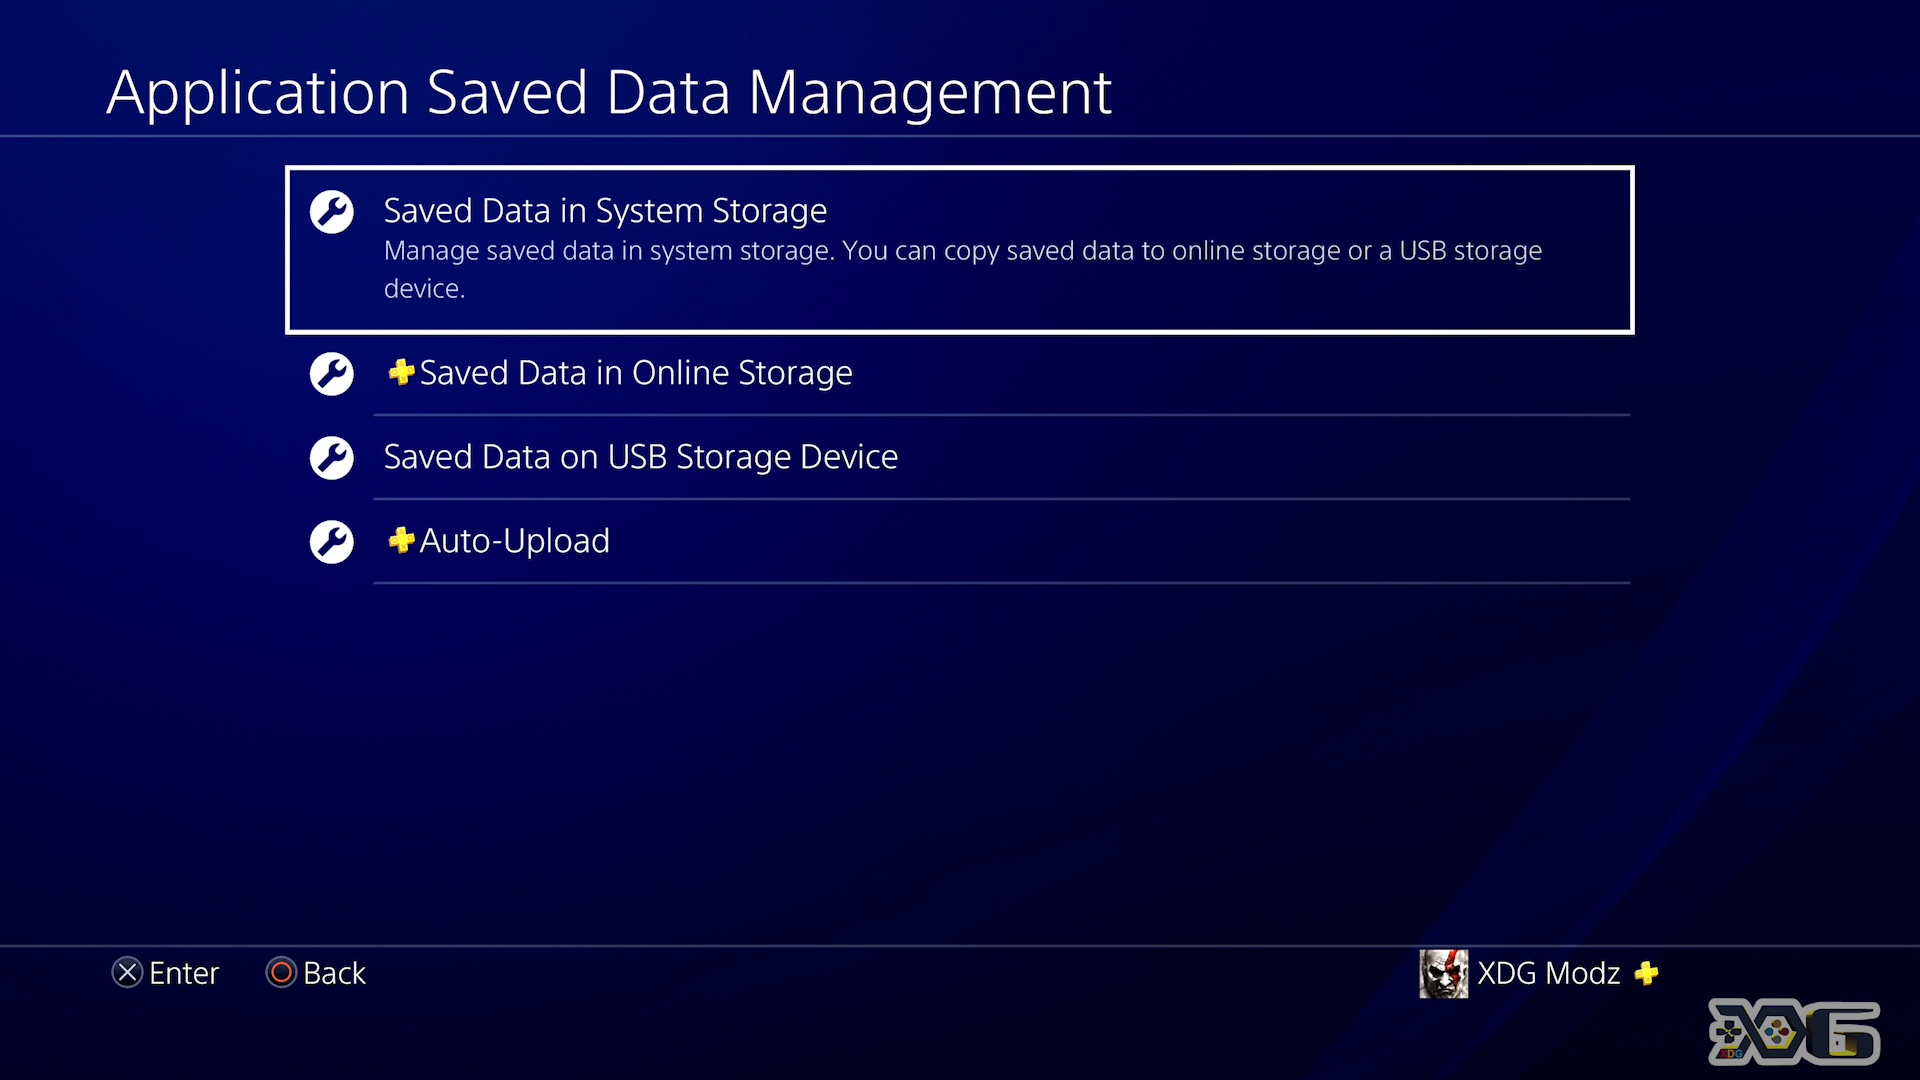Click the XDG controller logo watermark
This screenshot has height=1080, width=1920.
click(x=1794, y=1031)
